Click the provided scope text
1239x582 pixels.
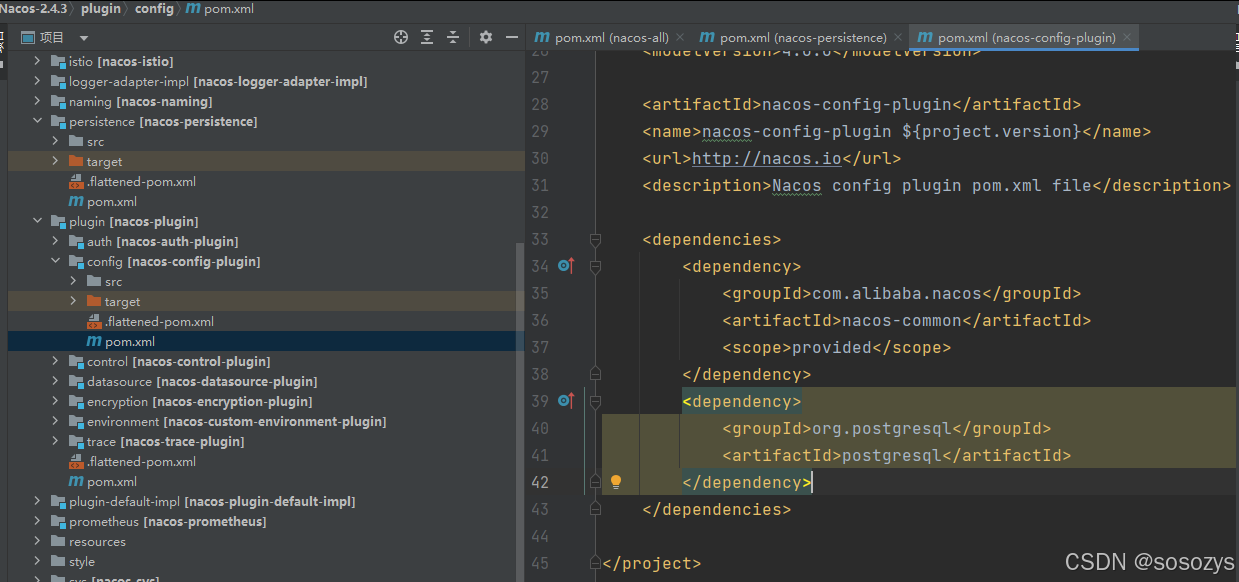point(832,347)
